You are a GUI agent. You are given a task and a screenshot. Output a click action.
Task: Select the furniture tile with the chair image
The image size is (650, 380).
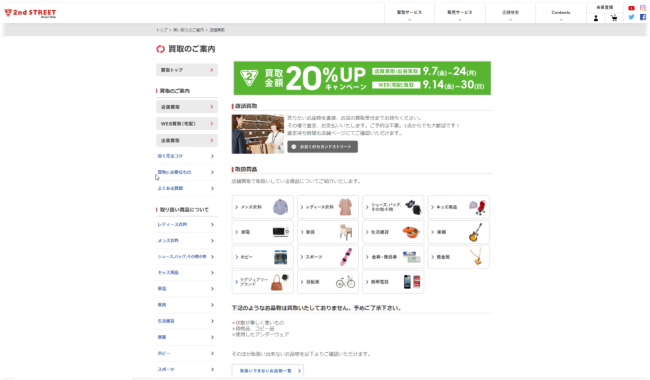328,232
